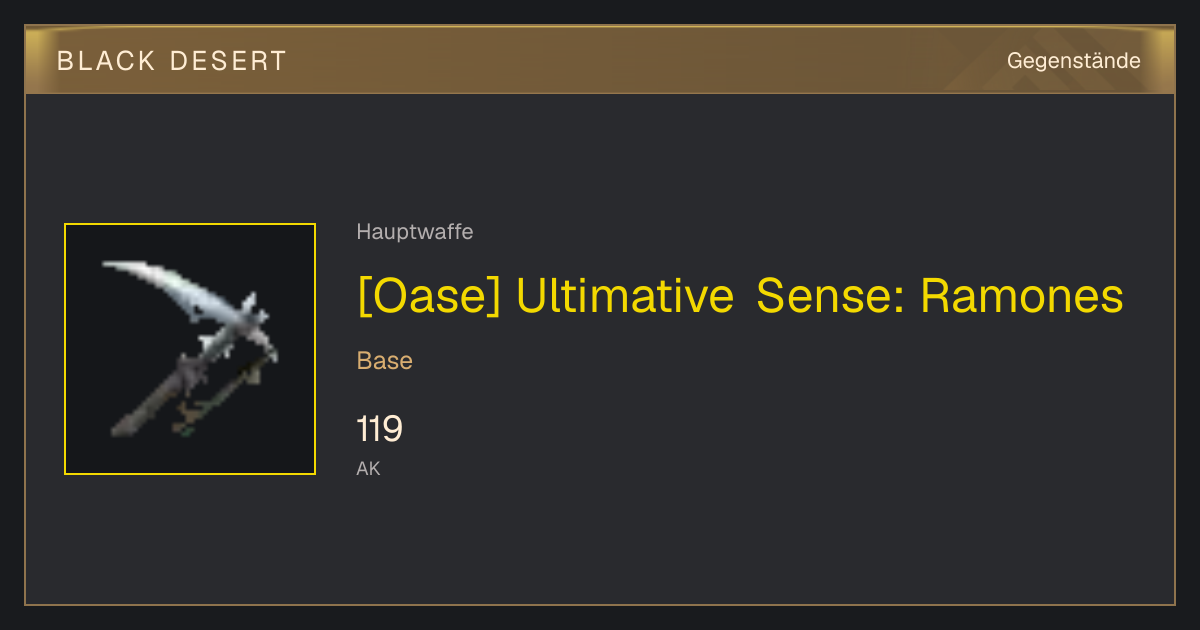This screenshot has width=1200, height=630.
Task: Select the Base enhancement level label
Action: tap(385, 361)
